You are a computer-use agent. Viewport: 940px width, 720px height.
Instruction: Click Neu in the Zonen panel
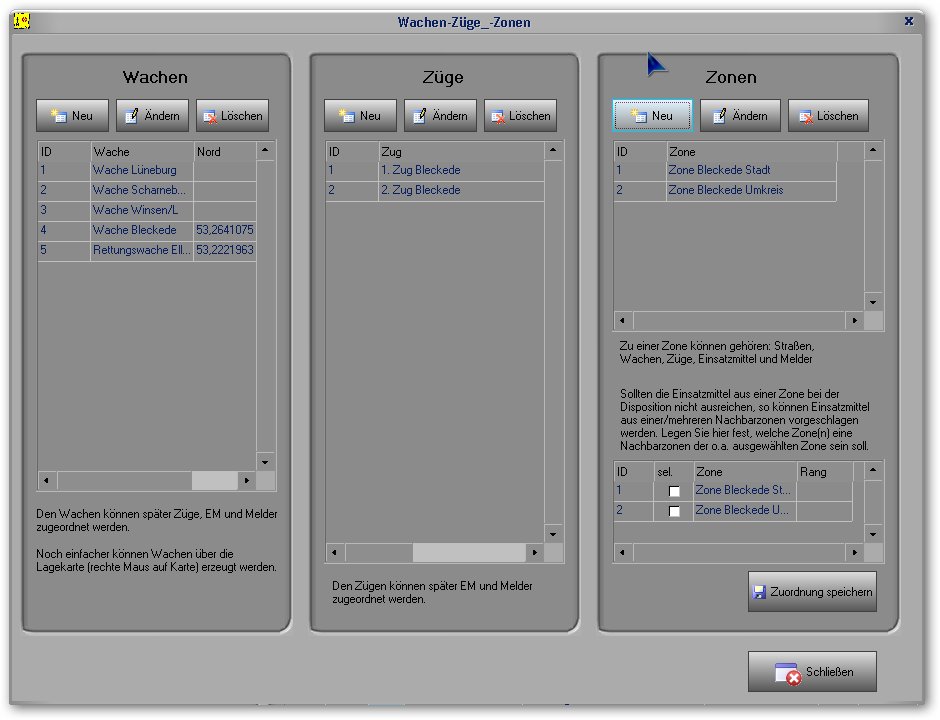(652, 116)
